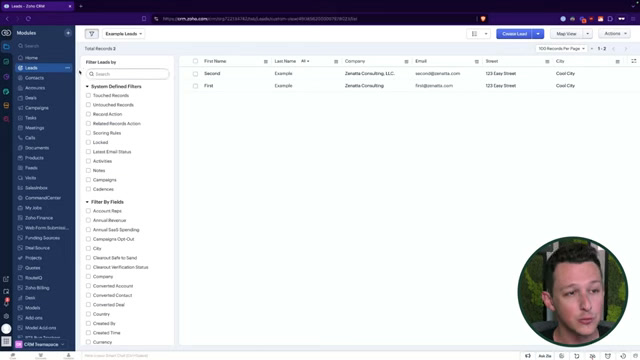Image resolution: width=640 pixels, height=360 pixels.
Task: Add a new module with plus icon
Action: tap(68, 33)
